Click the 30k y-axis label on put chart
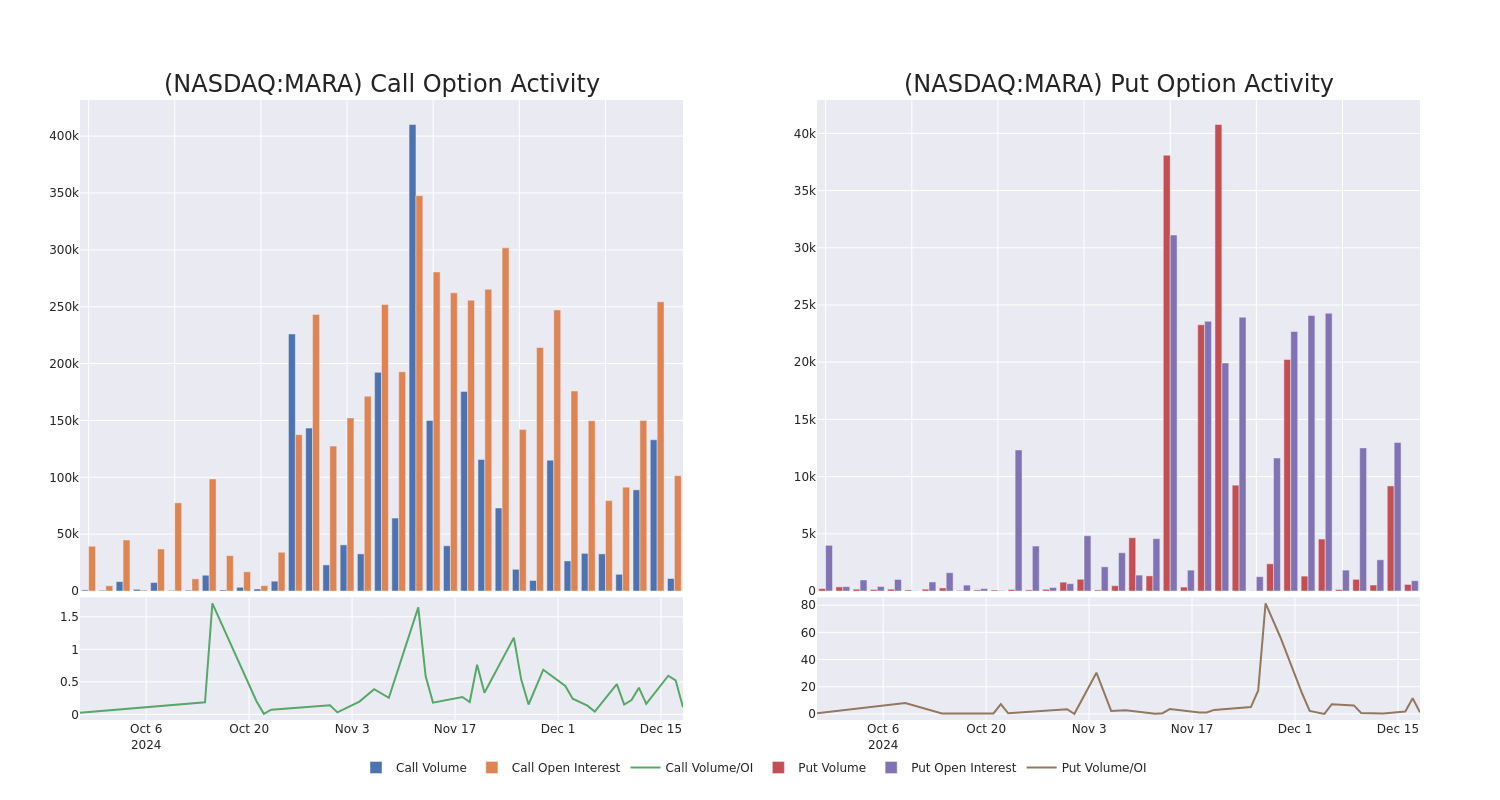This screenshot has width=1500, height=800. point(805,248)
